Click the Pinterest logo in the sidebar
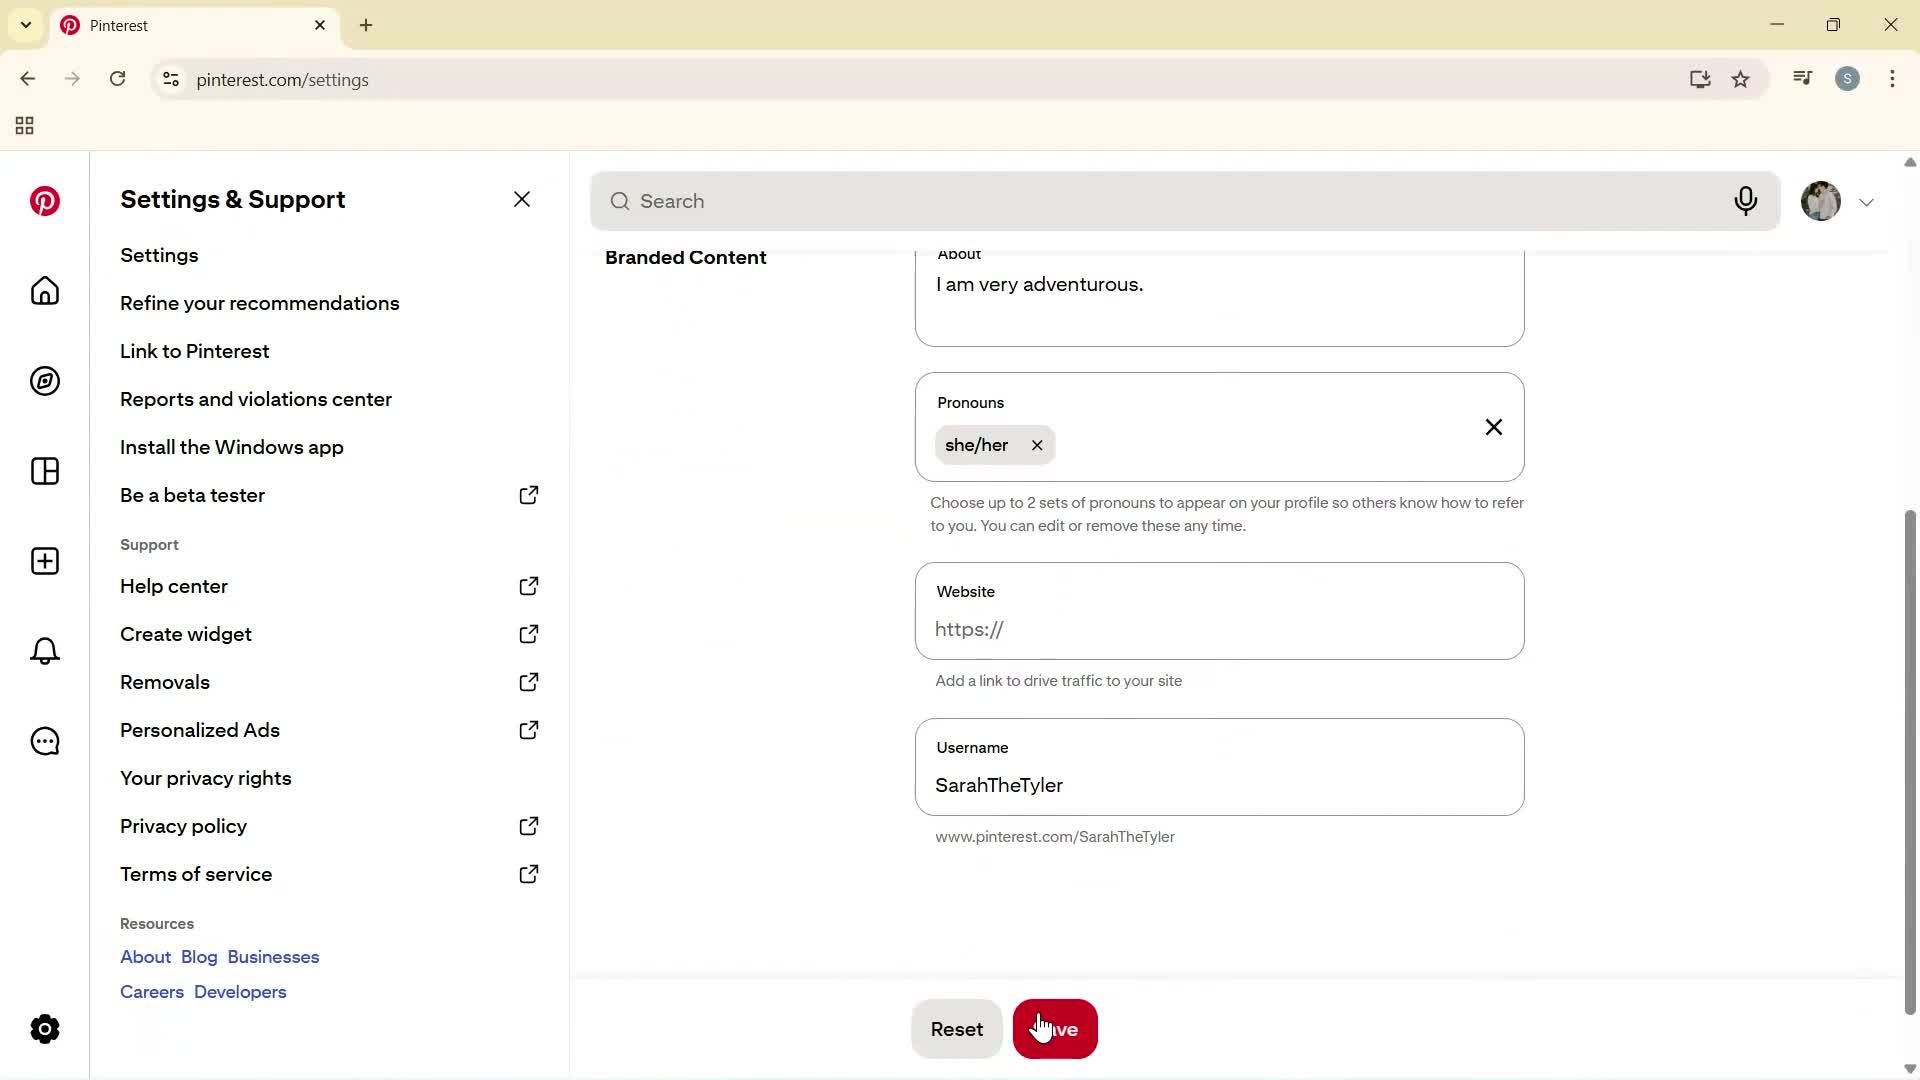The image size is (1920, 1080). tap(44, 200)
